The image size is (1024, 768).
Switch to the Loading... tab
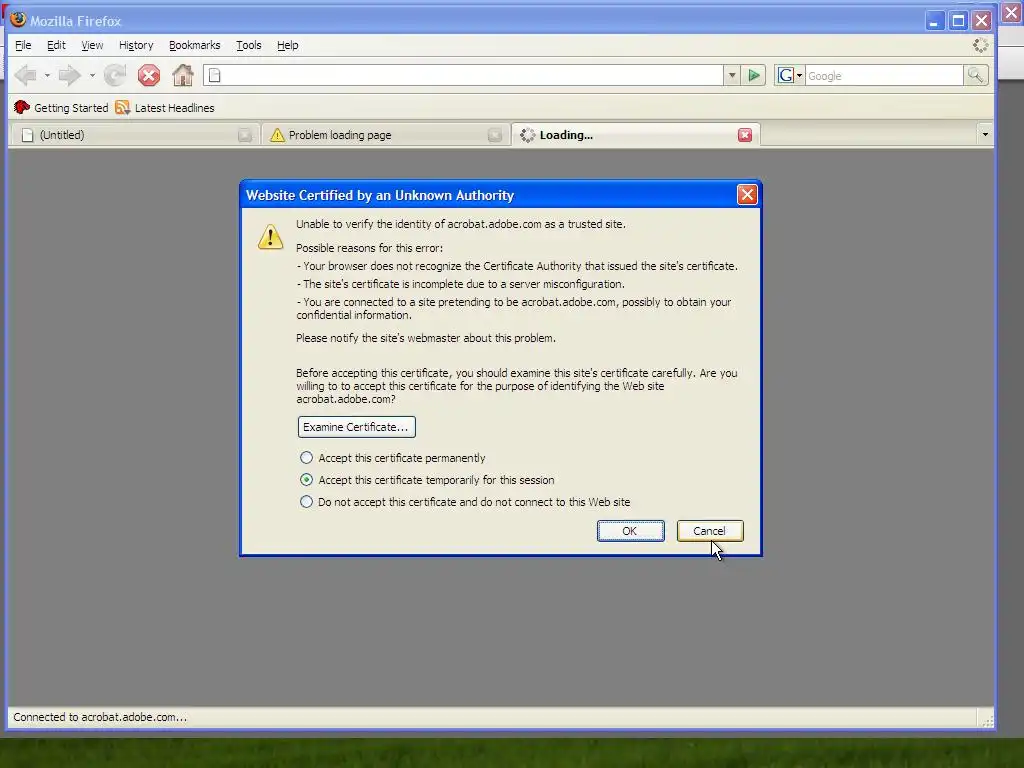point(635,135)
